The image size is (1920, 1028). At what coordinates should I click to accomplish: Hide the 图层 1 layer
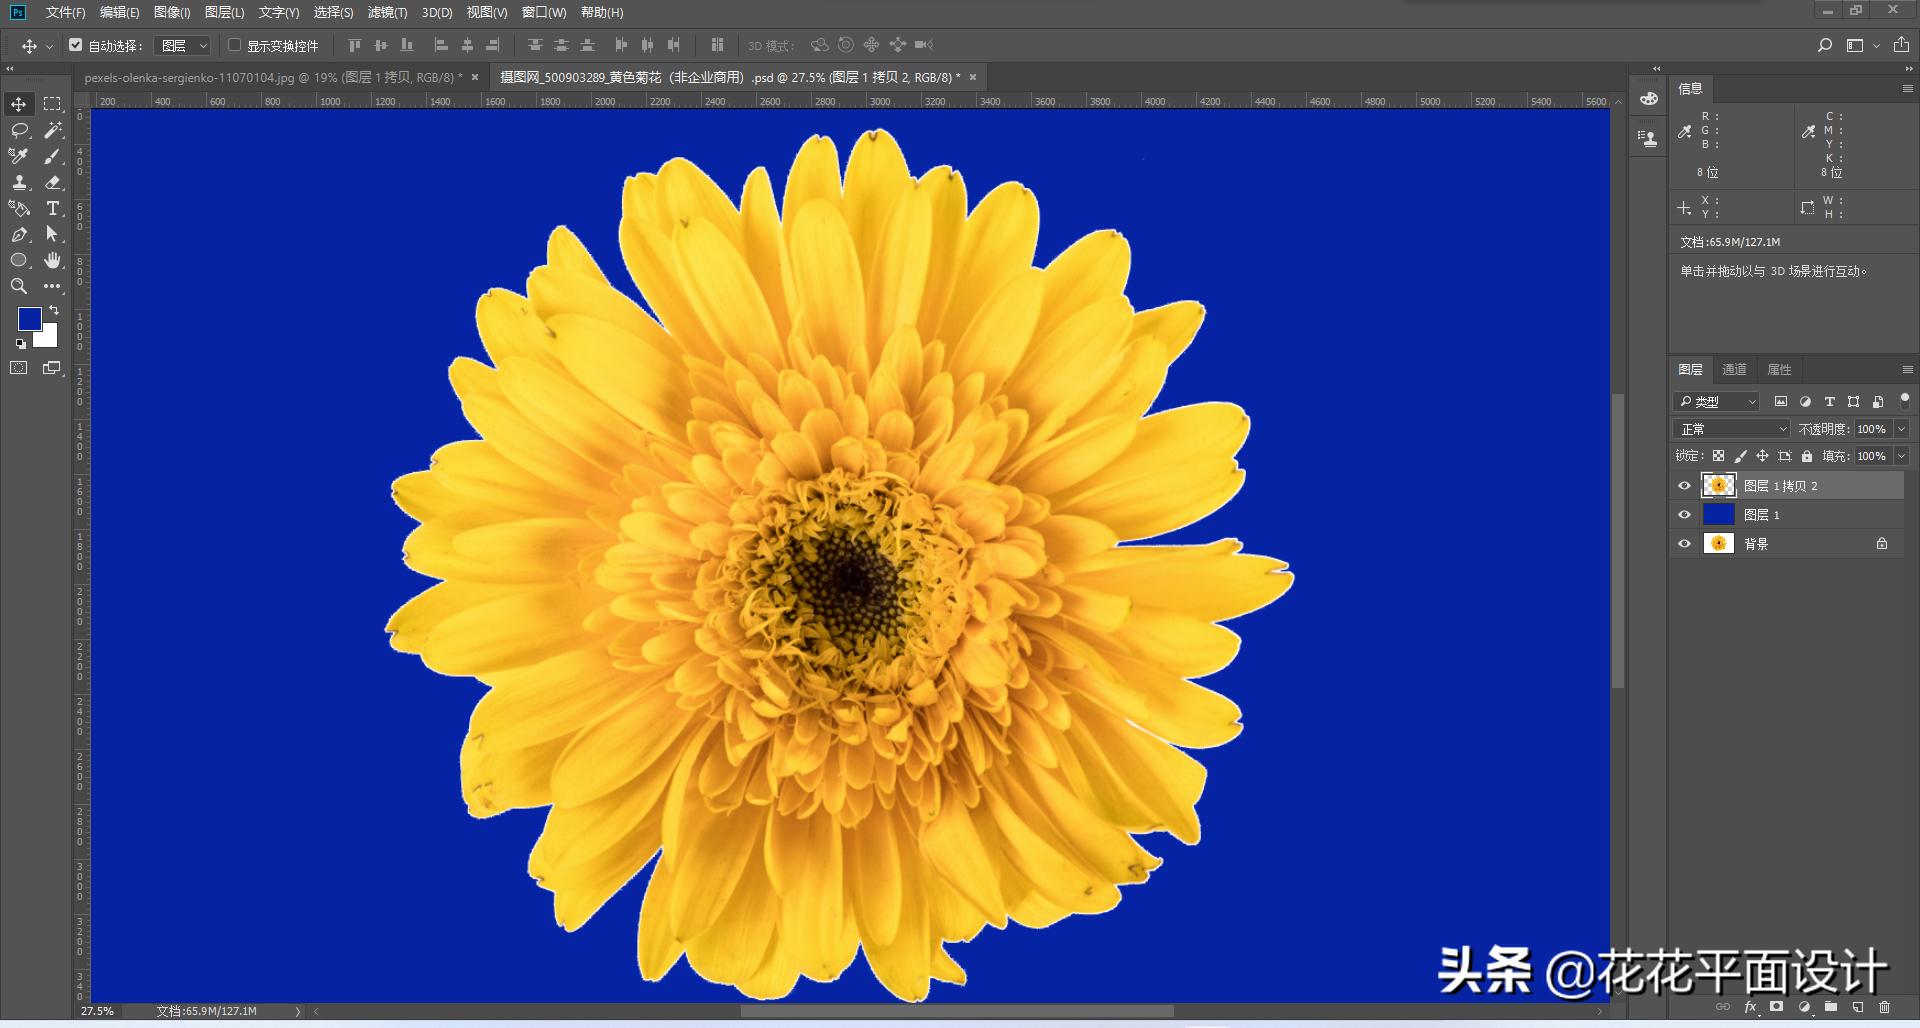1684,515
